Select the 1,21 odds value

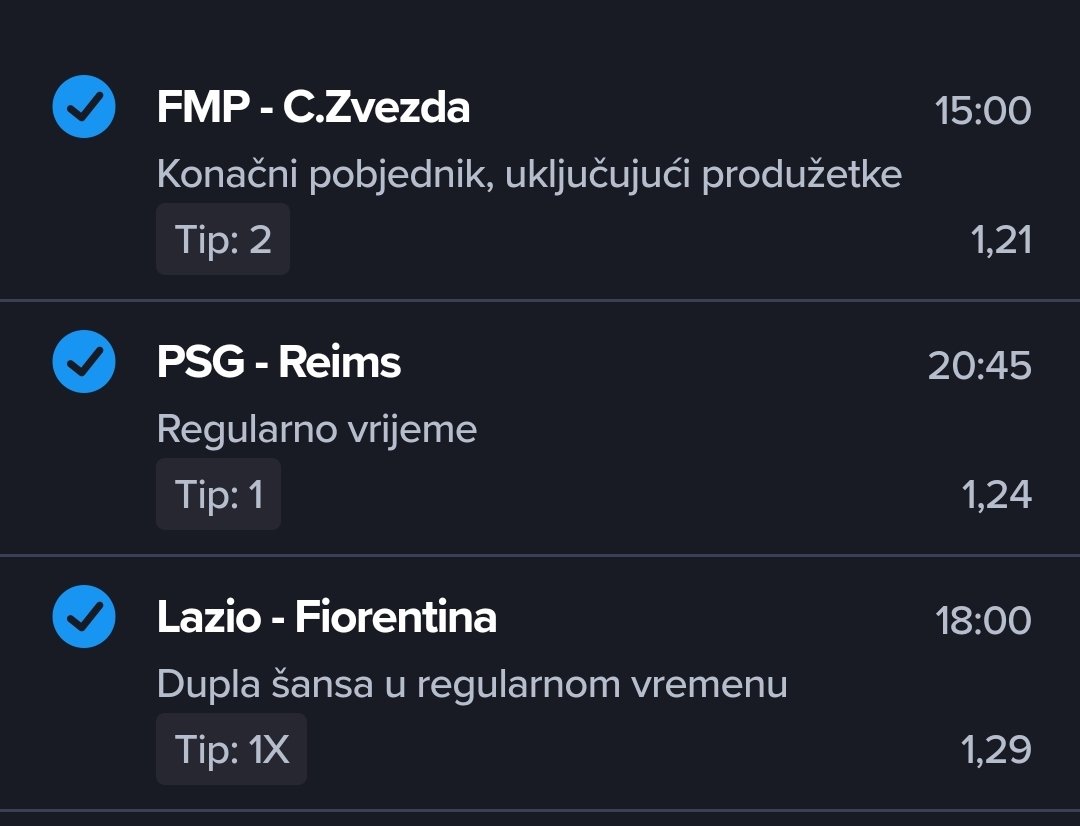[x=1001, y=240]
